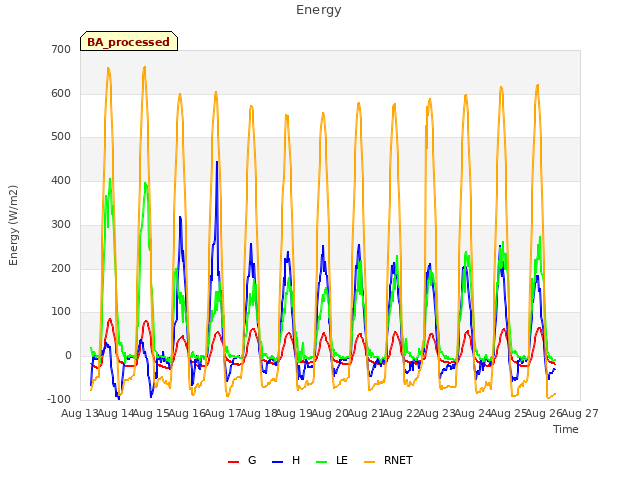Click the Aug 25 x-axis date label
640x480 pixels.
coord(509,414)
